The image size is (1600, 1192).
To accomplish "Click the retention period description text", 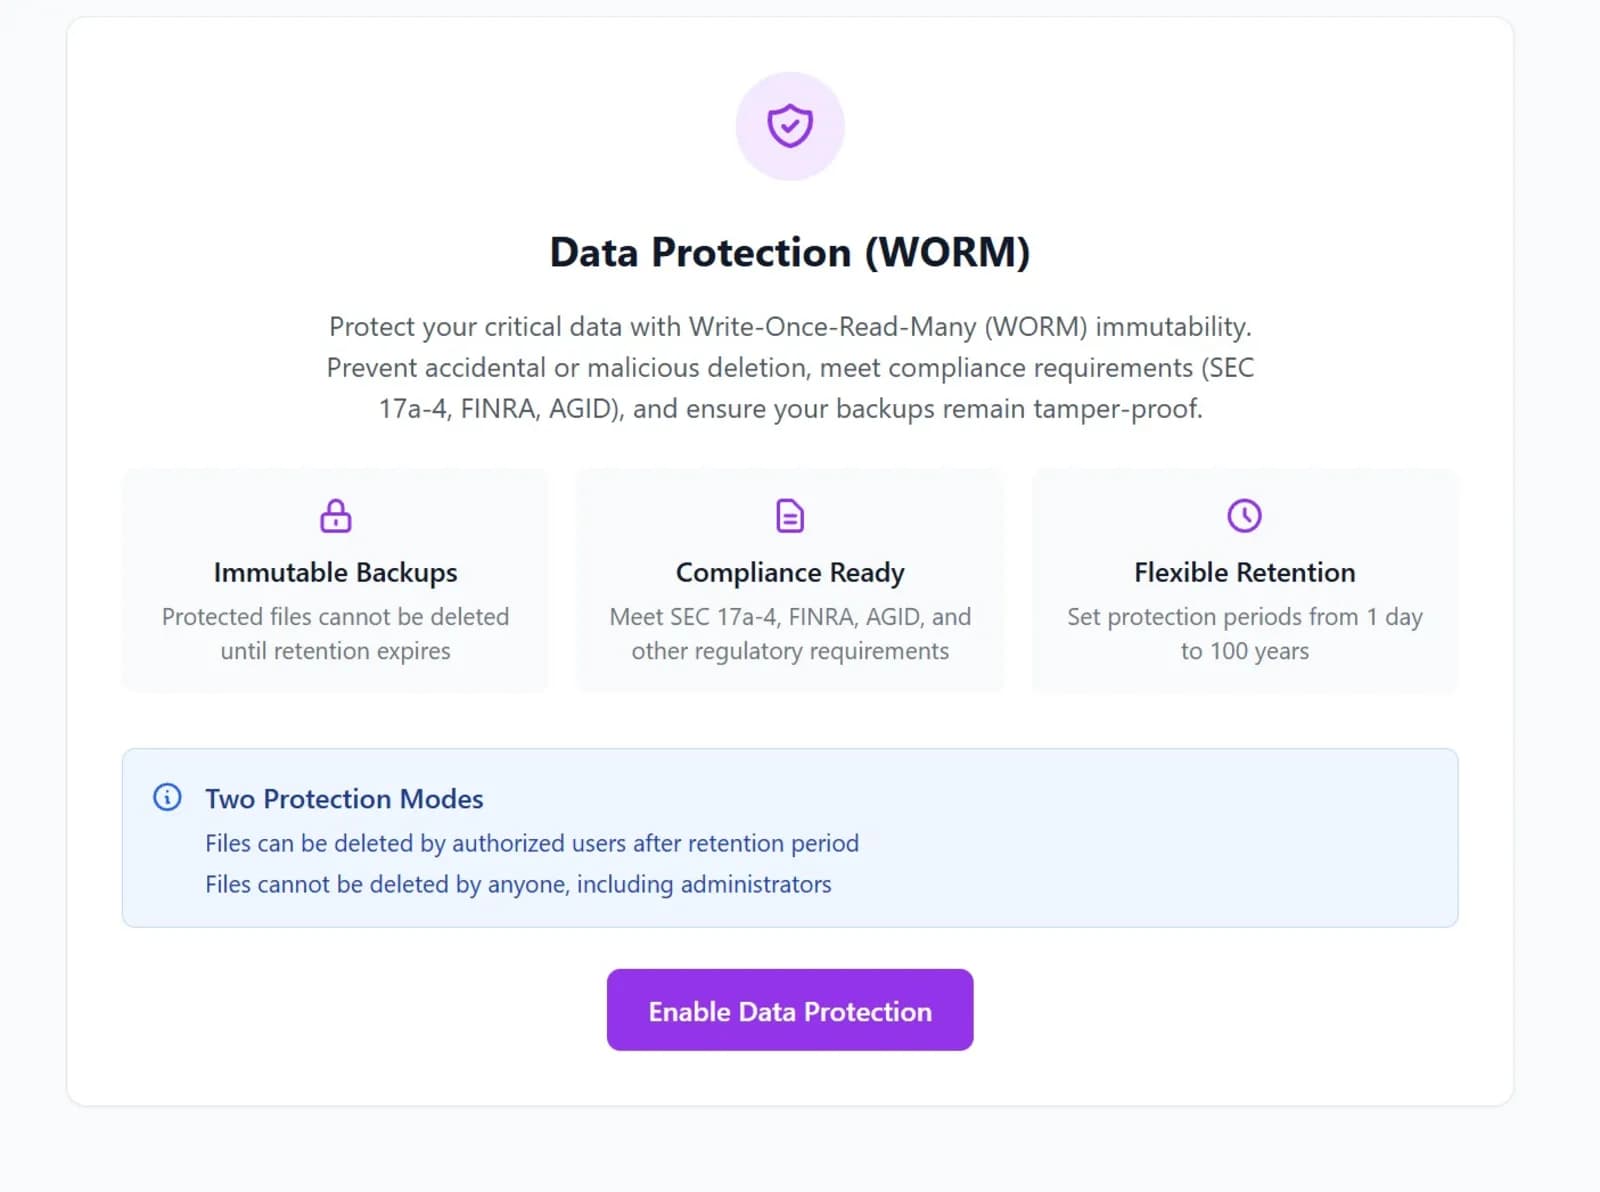I will (1243, 633).
